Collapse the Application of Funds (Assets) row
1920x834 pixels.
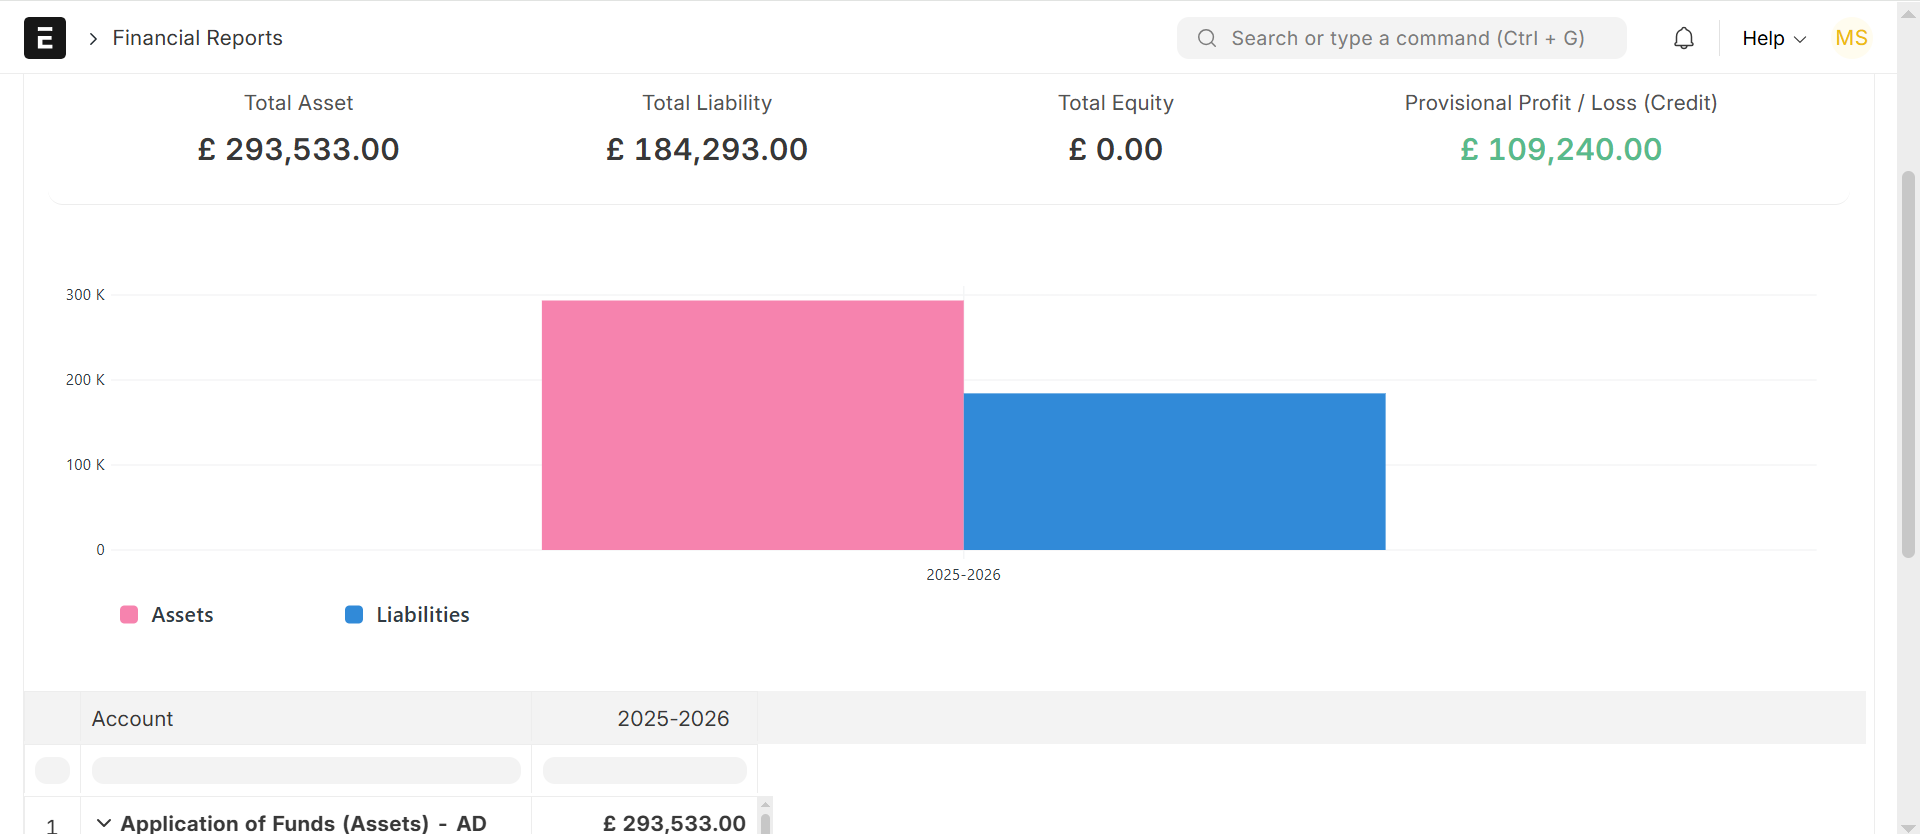[104, 823]
